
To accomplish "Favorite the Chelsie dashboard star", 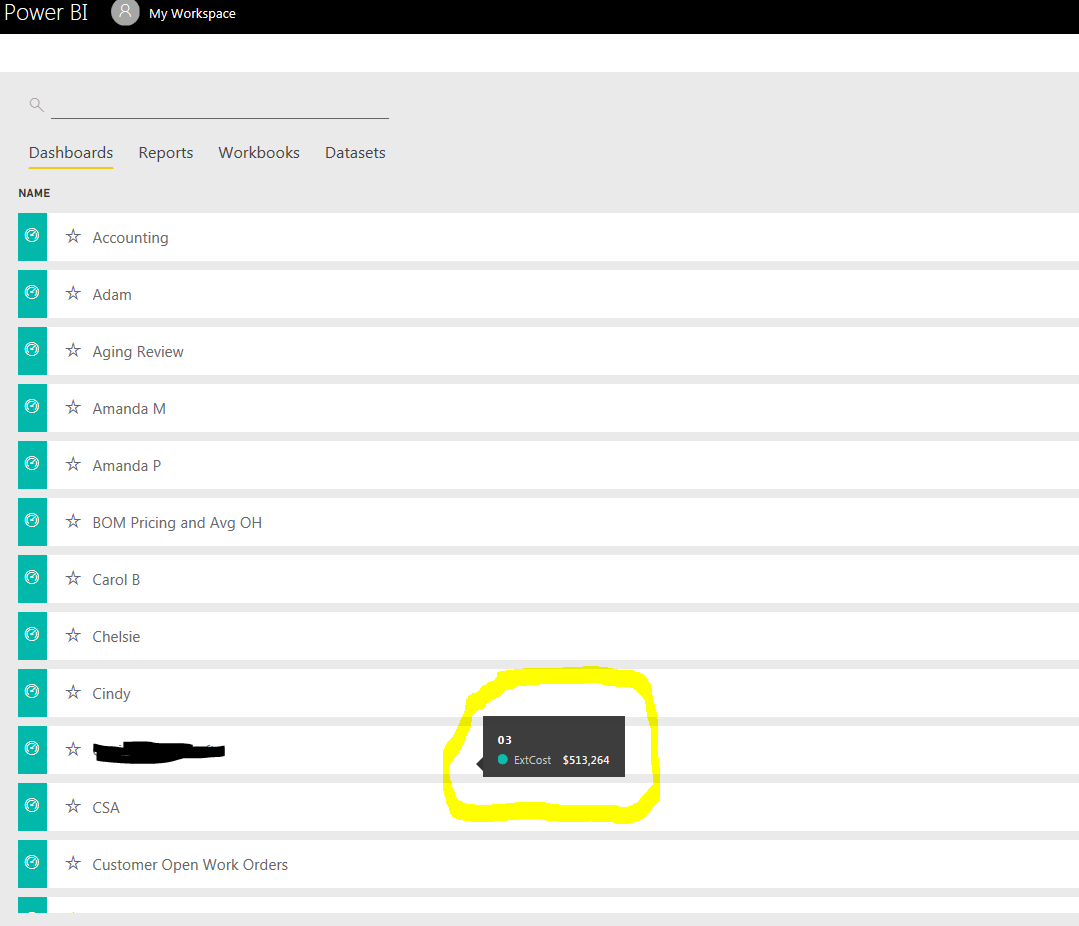I will [x=73, y=636].
